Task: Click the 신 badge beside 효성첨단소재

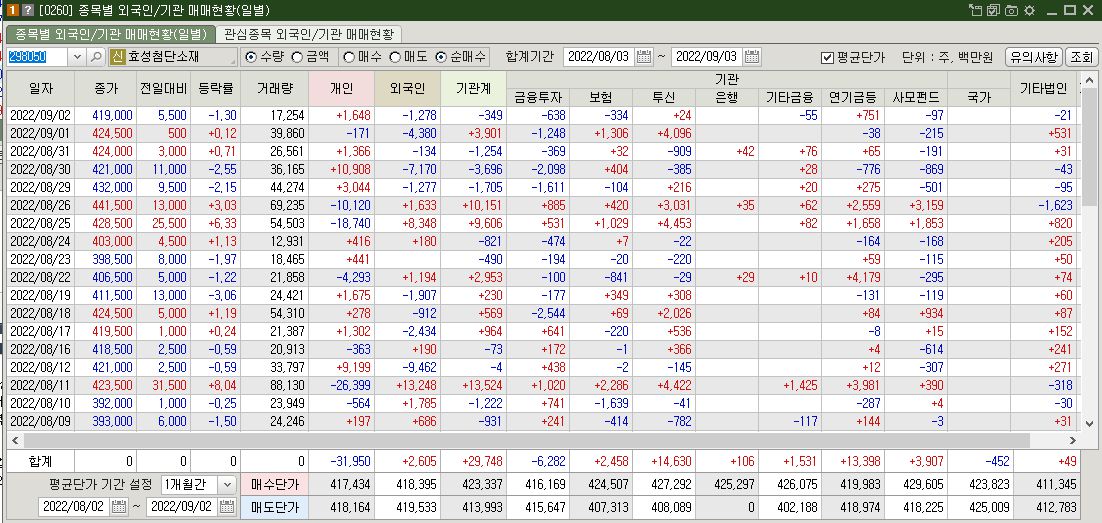Action: point(117,57)
